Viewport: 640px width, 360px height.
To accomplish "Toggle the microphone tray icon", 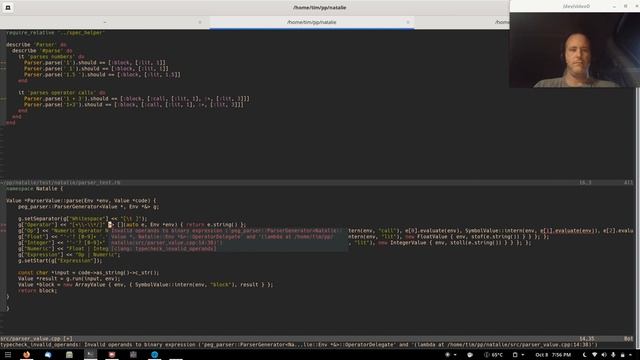I will 613,355.
